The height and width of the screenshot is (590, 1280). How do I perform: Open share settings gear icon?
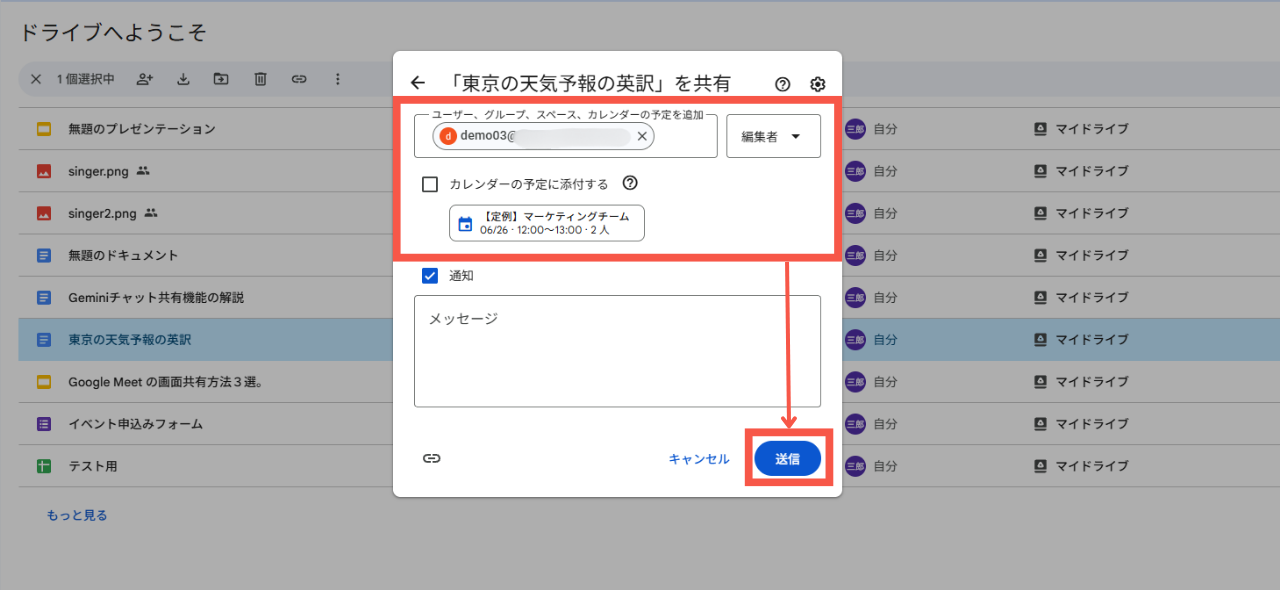(817, 84)
